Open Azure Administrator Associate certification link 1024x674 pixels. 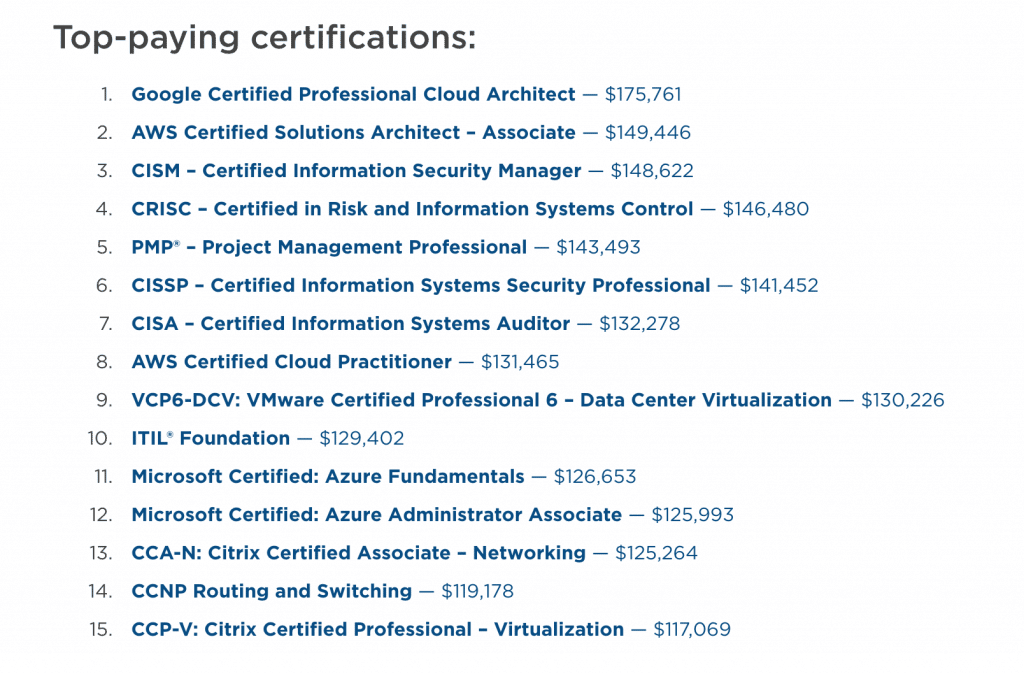[x=377, y=515]
